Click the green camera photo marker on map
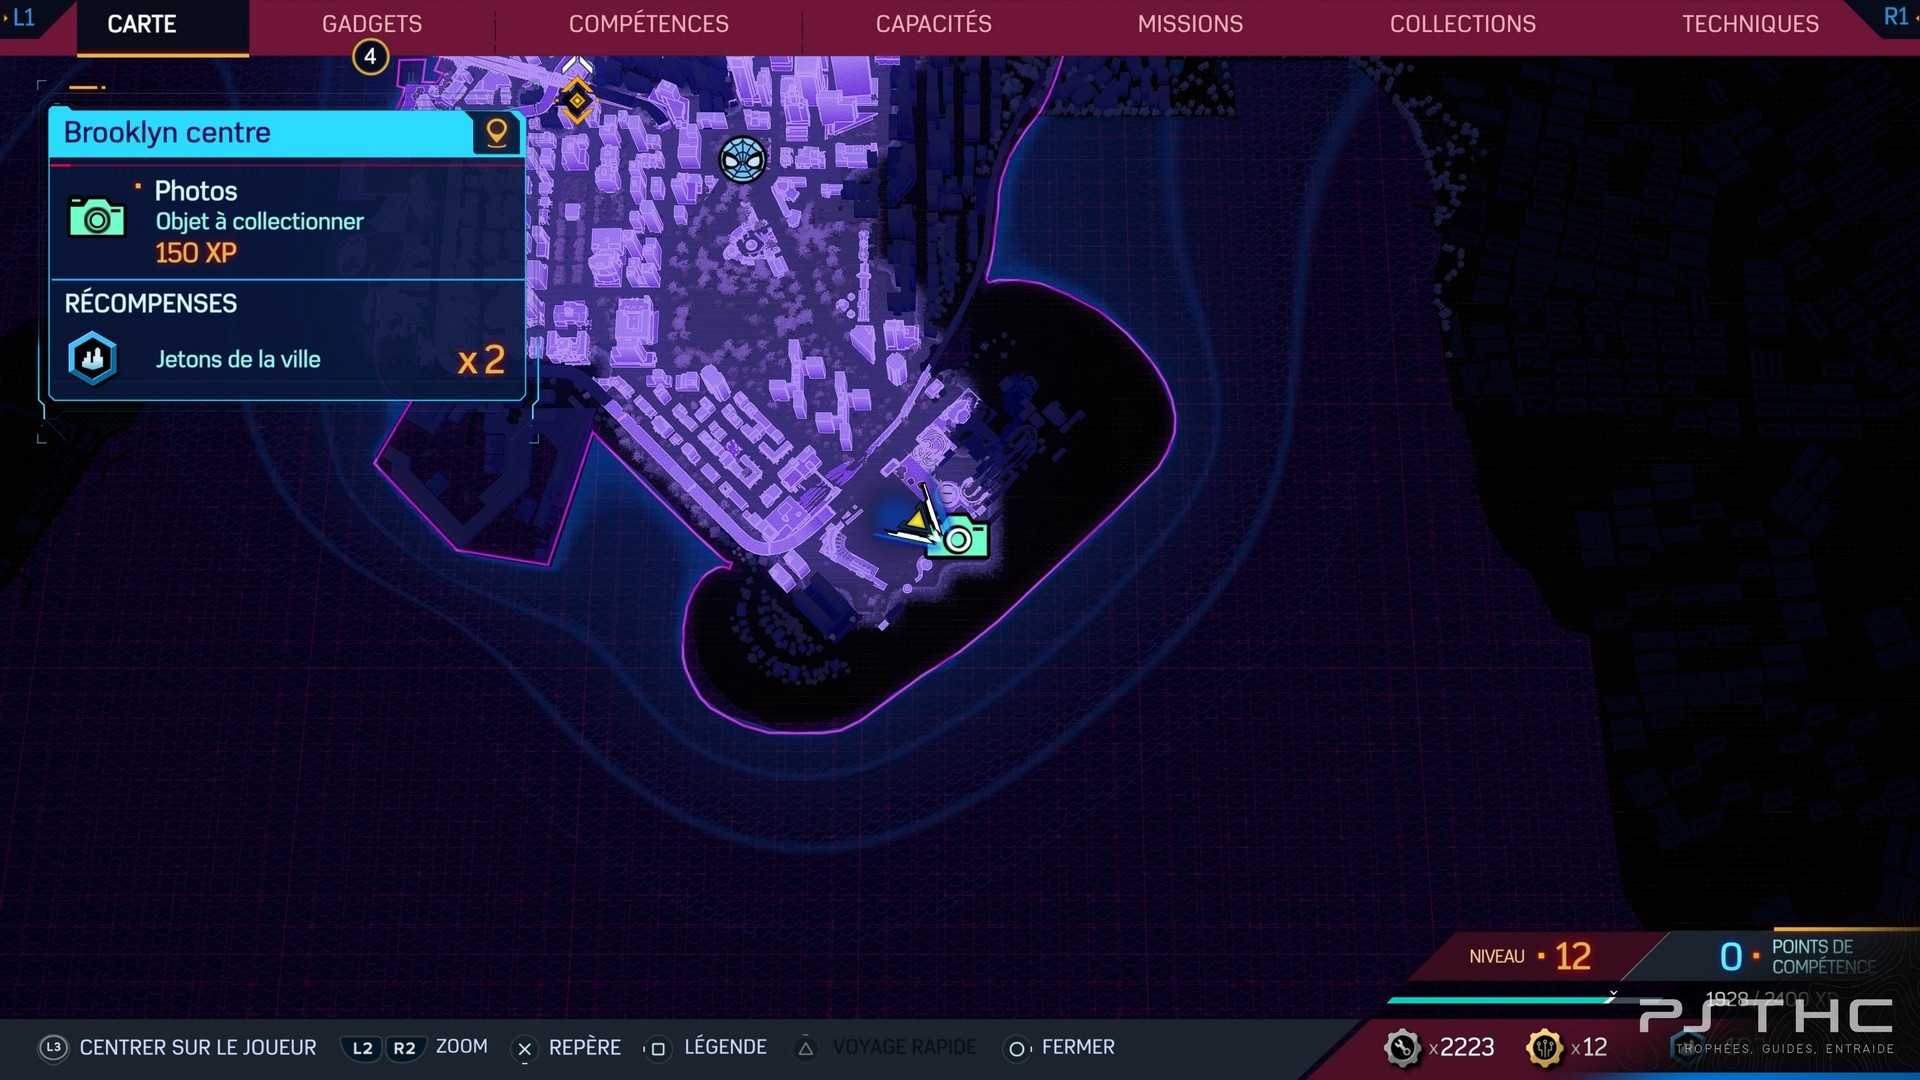The image size is (1920, 1080). pos(959,539)
